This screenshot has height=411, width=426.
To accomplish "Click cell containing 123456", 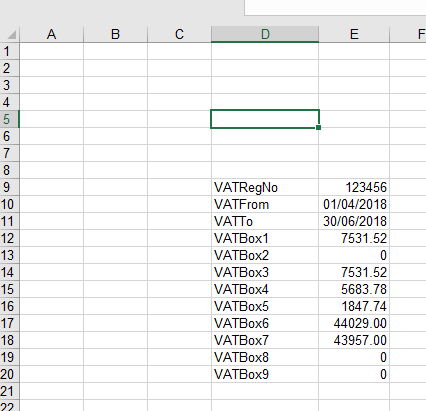I will click(x=354, y=187).
